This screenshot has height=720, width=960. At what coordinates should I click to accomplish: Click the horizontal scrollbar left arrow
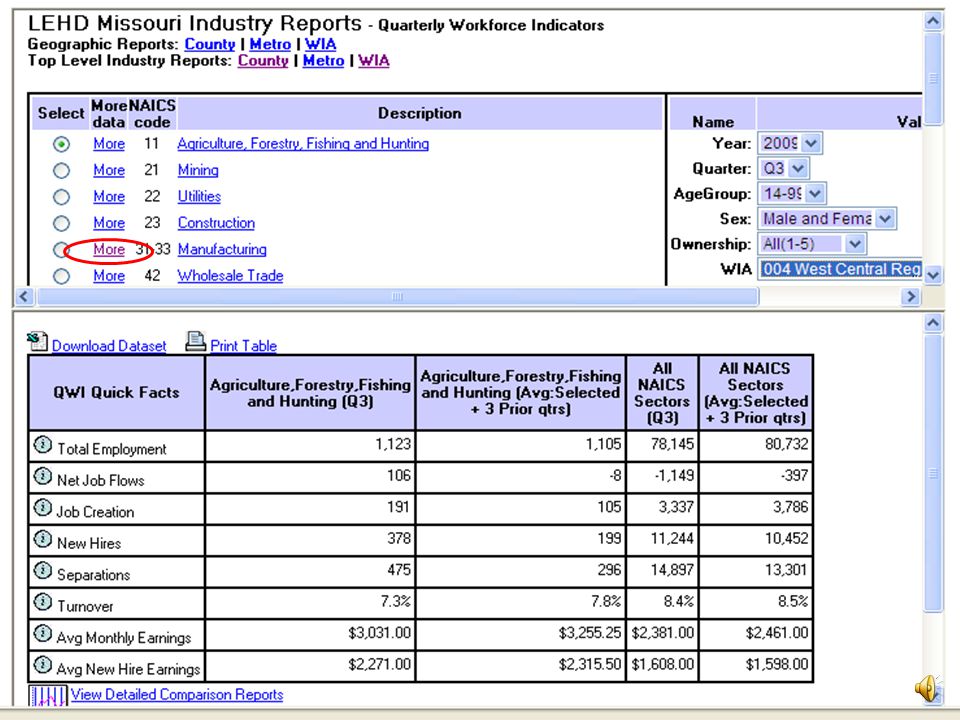[23, 297]
